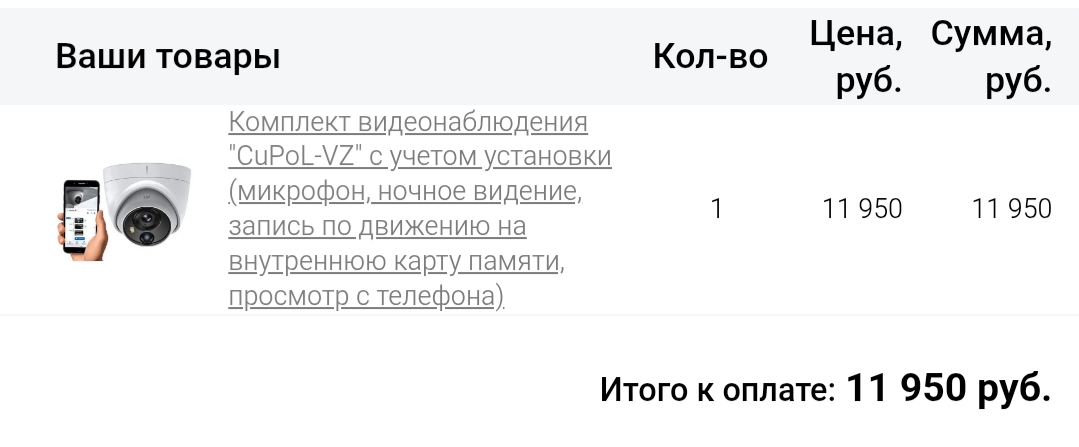Viewport: 1079px width, 447px height.
Task: Click the "Ваши товары" table header
Action: pos(168,56)
